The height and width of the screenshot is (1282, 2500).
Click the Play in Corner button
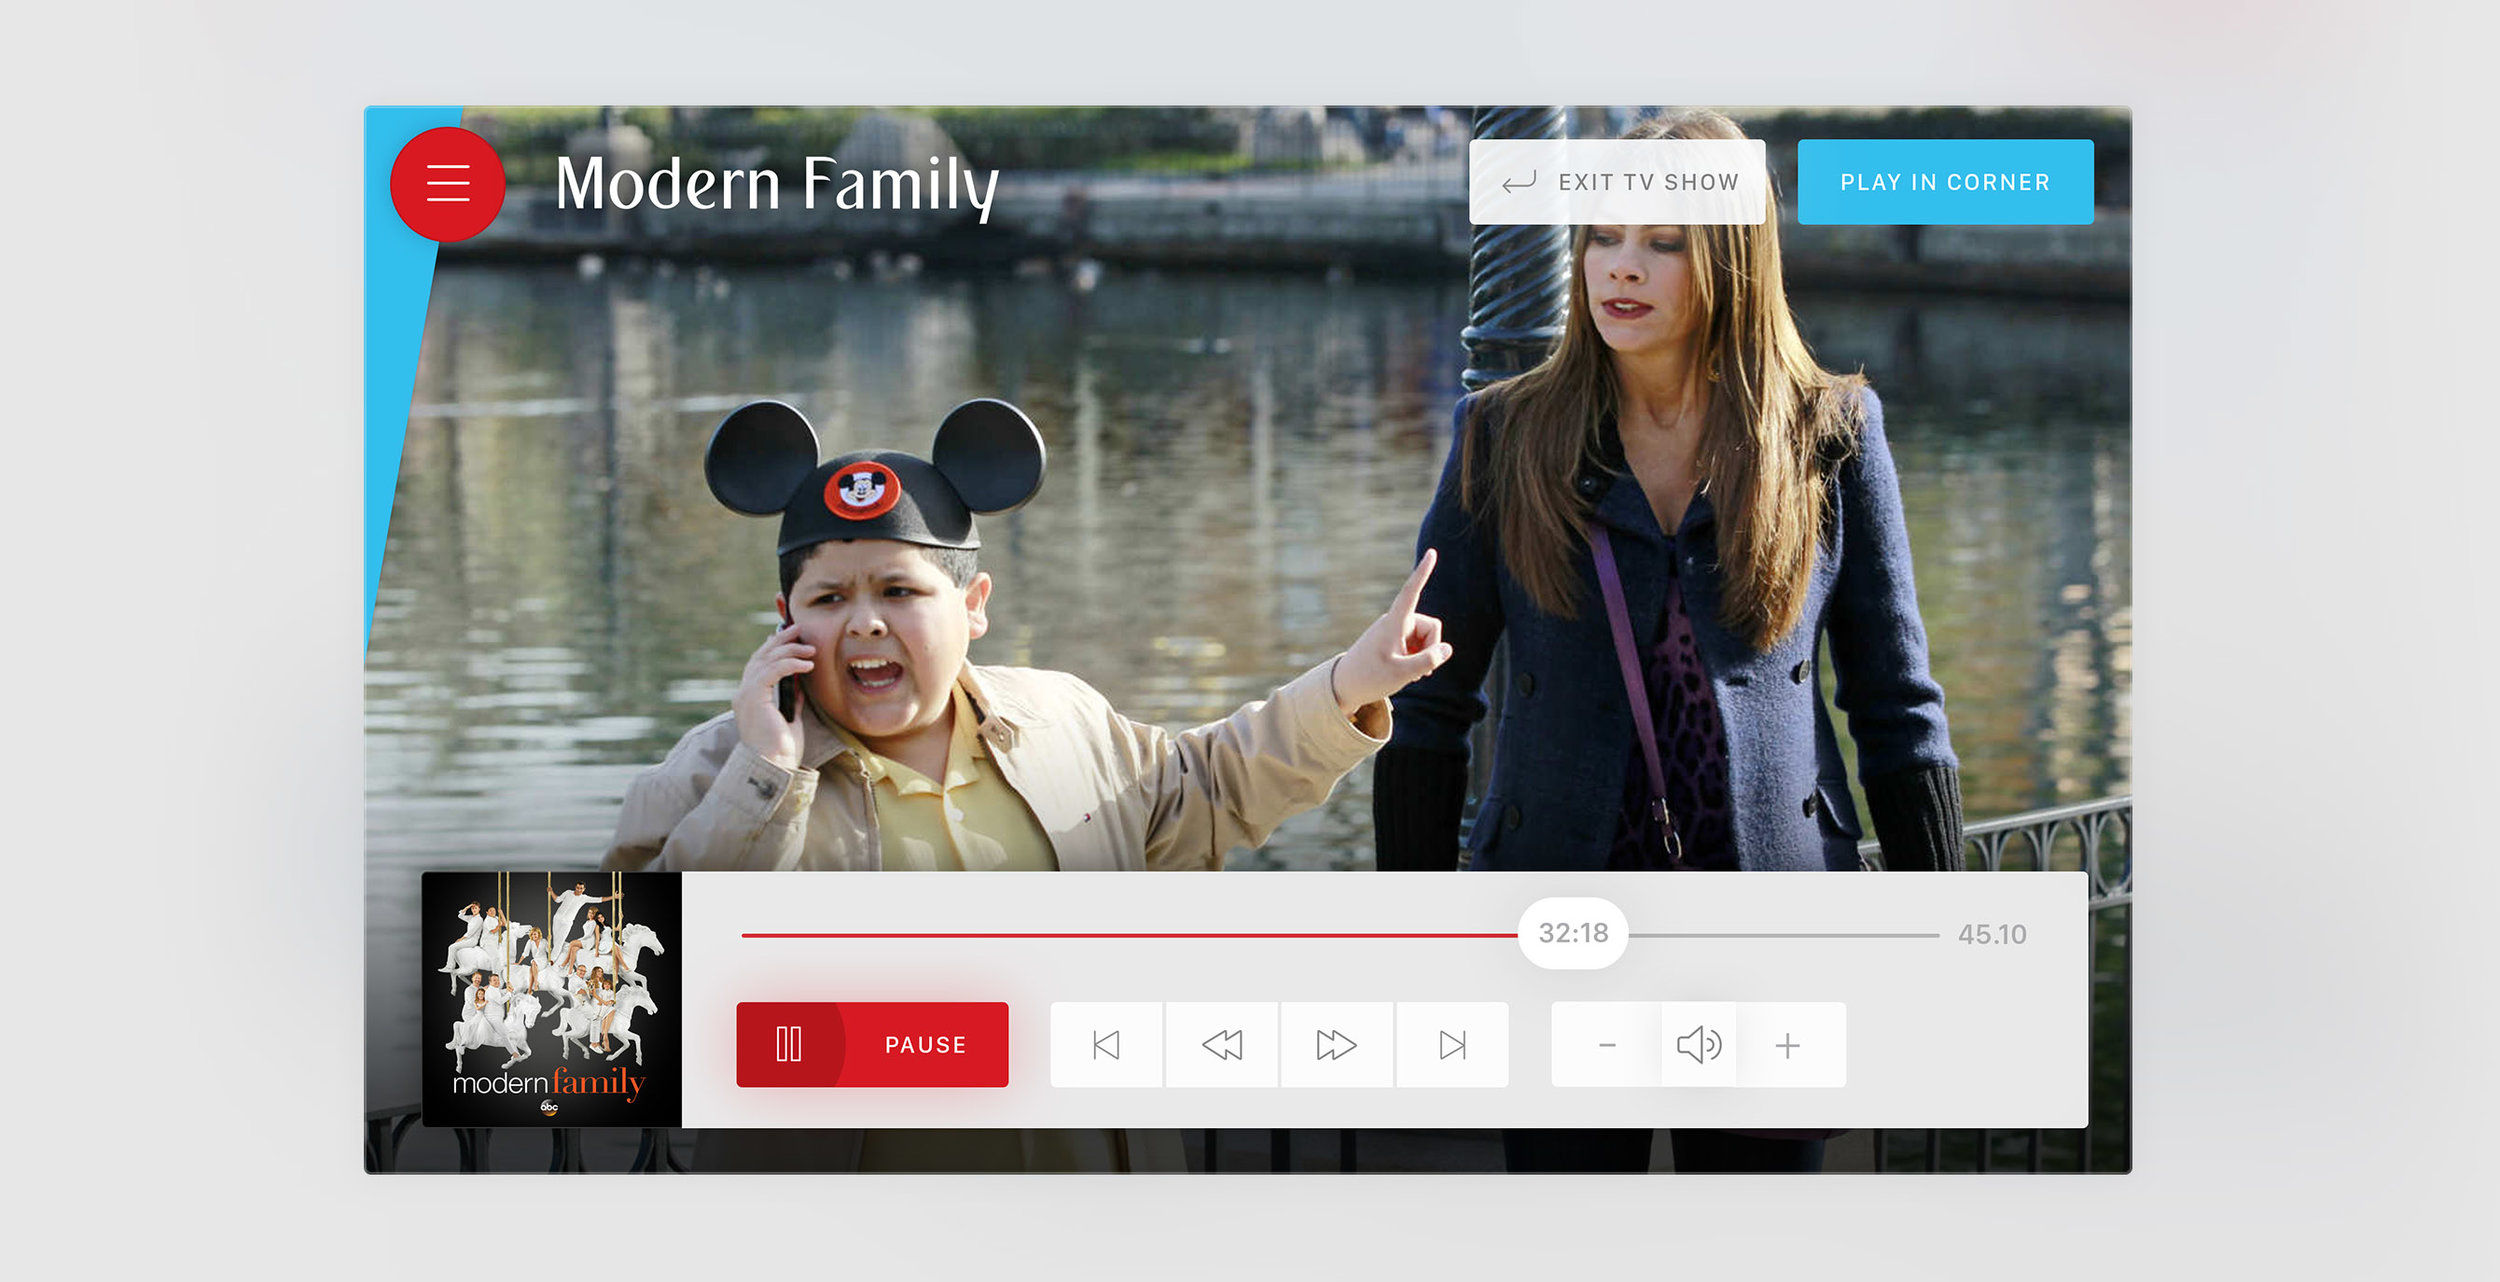coord(1945,182)
